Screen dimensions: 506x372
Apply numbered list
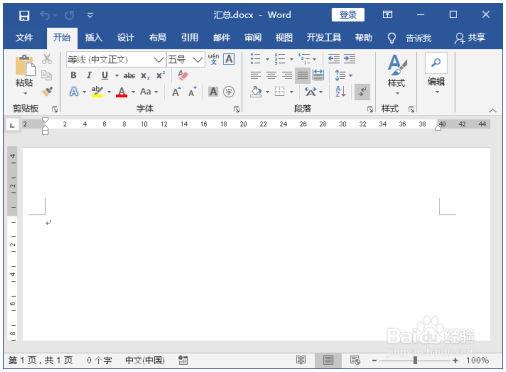[280, 59]
